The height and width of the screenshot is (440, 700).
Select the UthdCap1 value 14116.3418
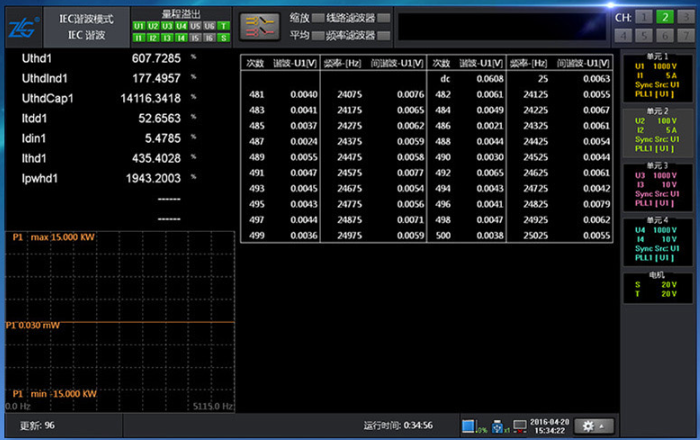150,99
